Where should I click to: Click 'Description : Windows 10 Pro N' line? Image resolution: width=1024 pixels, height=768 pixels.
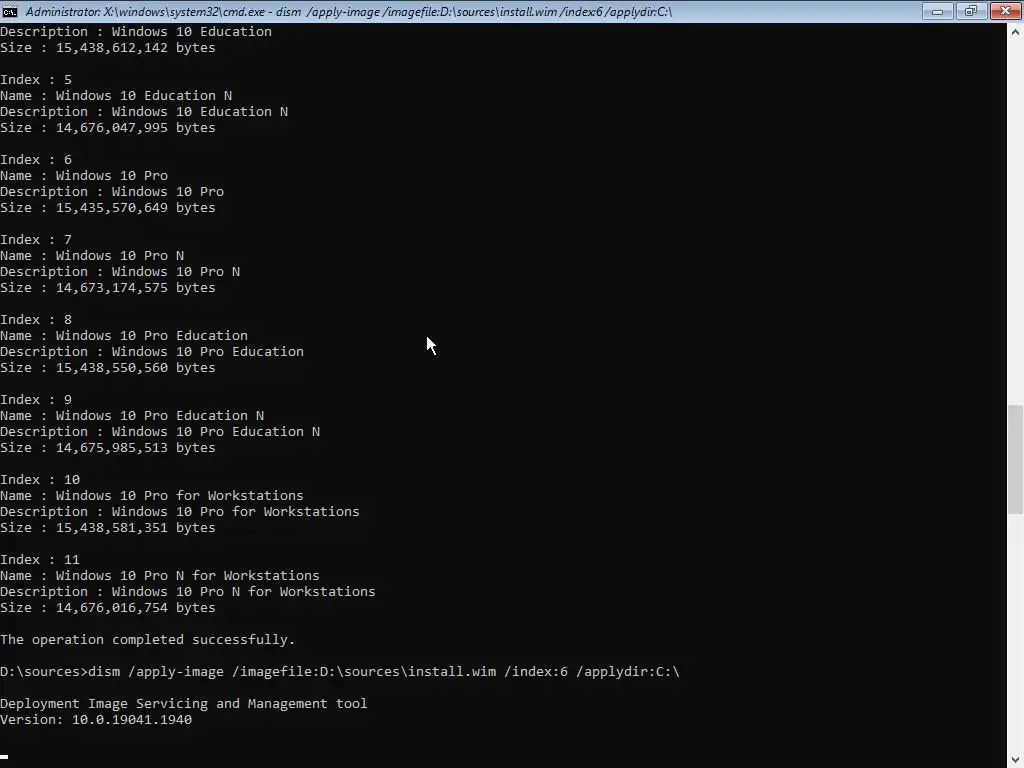click(x=120, y=272)
